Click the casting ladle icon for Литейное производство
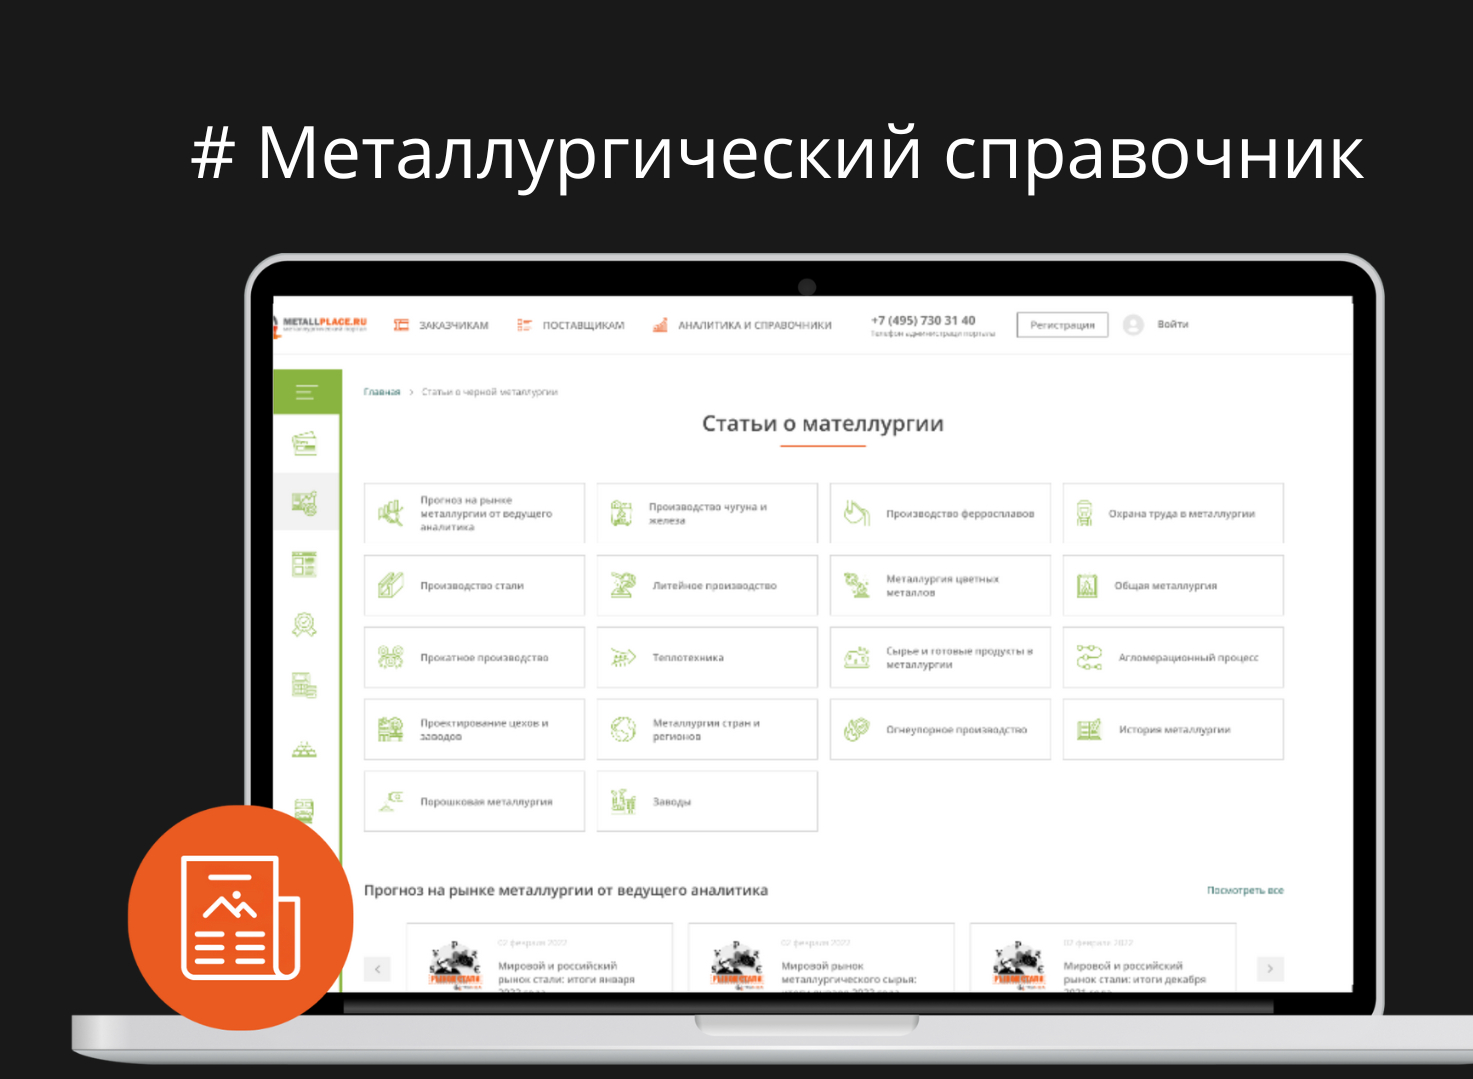This screenshot has height=1079, width=1473. [623, 585]
